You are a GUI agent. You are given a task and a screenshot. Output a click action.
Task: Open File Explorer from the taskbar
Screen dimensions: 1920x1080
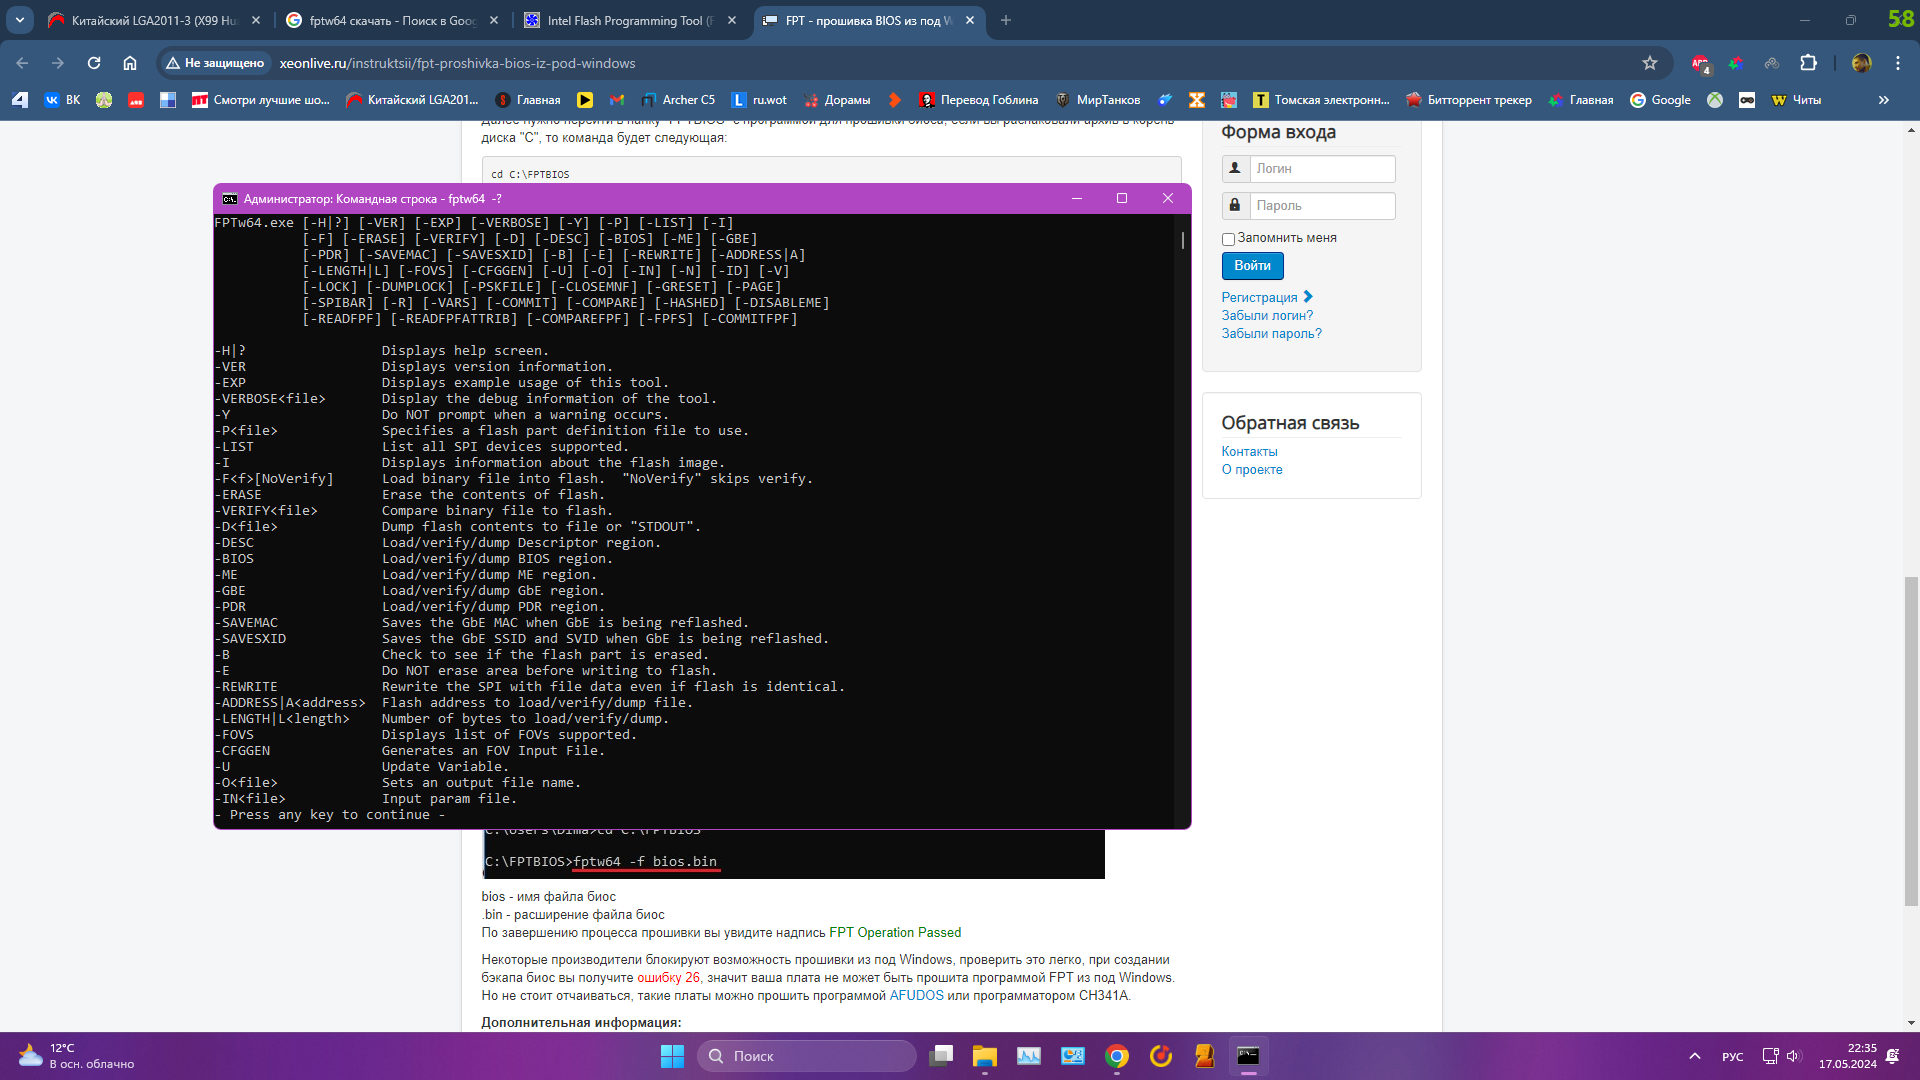985,1056
